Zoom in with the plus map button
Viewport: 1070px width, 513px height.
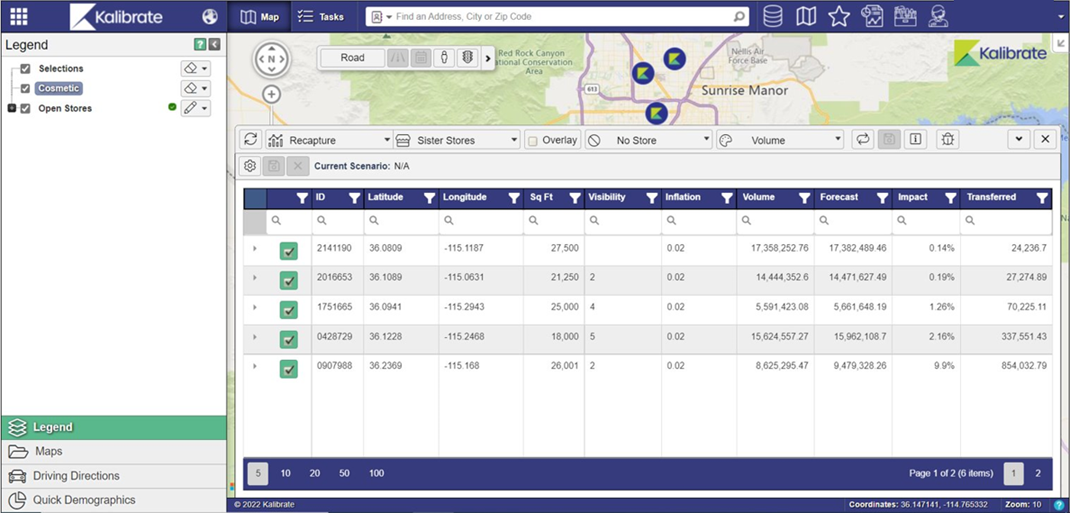point(272,94)
